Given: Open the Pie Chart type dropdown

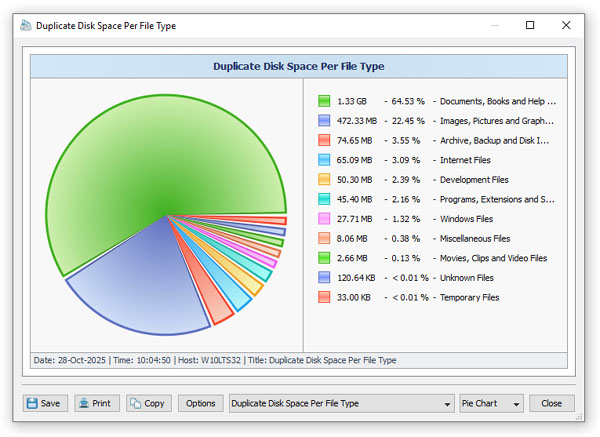Looking at the screenshot, I should (x=491, y=403).
